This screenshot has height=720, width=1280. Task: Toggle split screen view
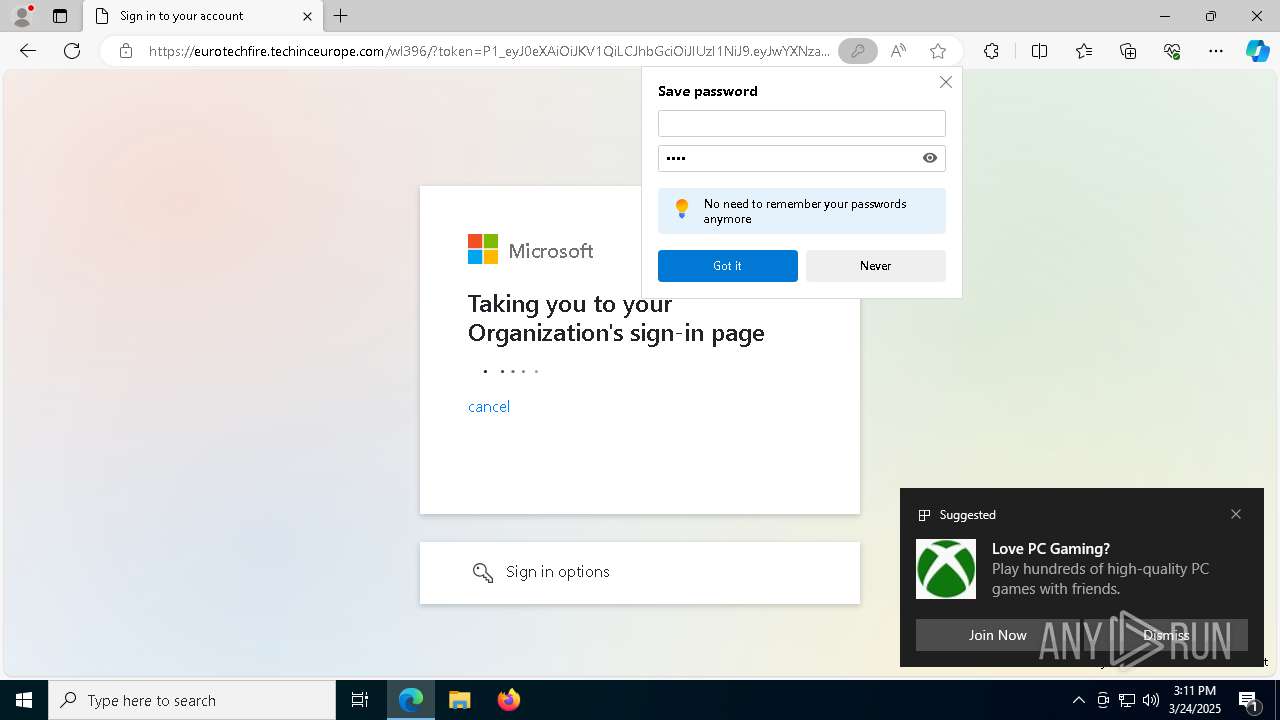coord(1039,51)
